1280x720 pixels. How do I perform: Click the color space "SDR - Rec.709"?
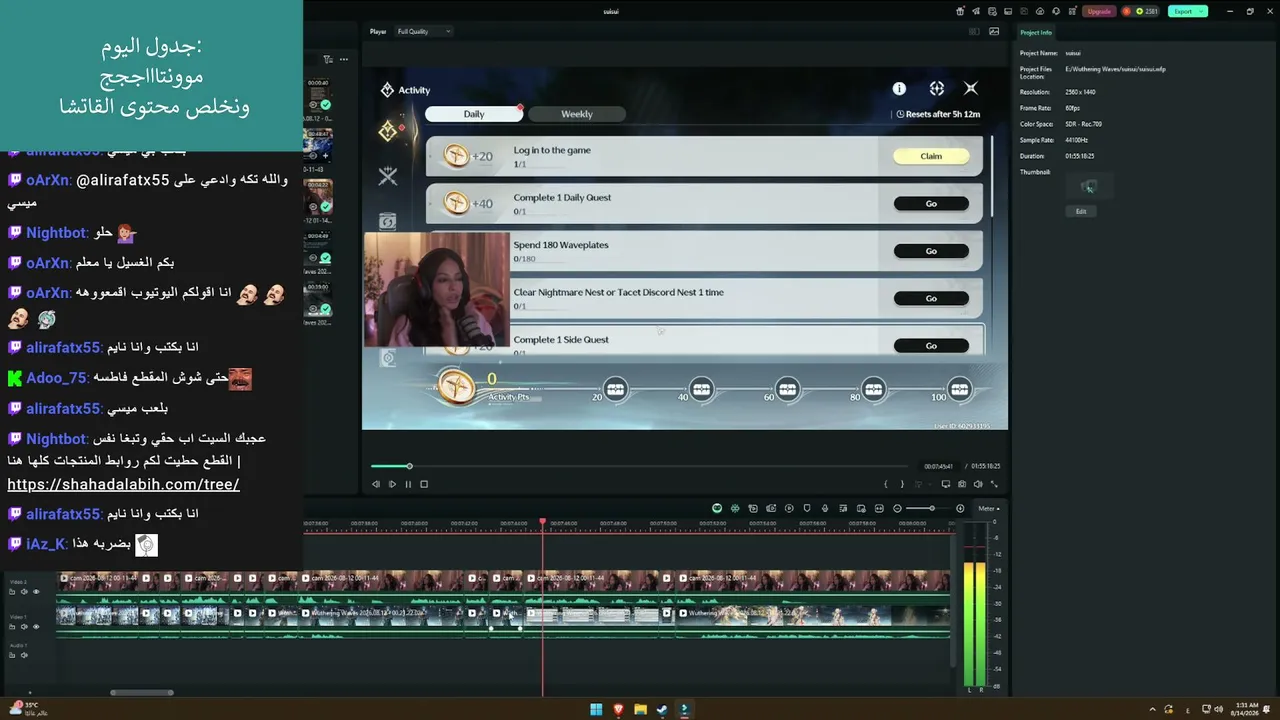[x=1084, y=124]
